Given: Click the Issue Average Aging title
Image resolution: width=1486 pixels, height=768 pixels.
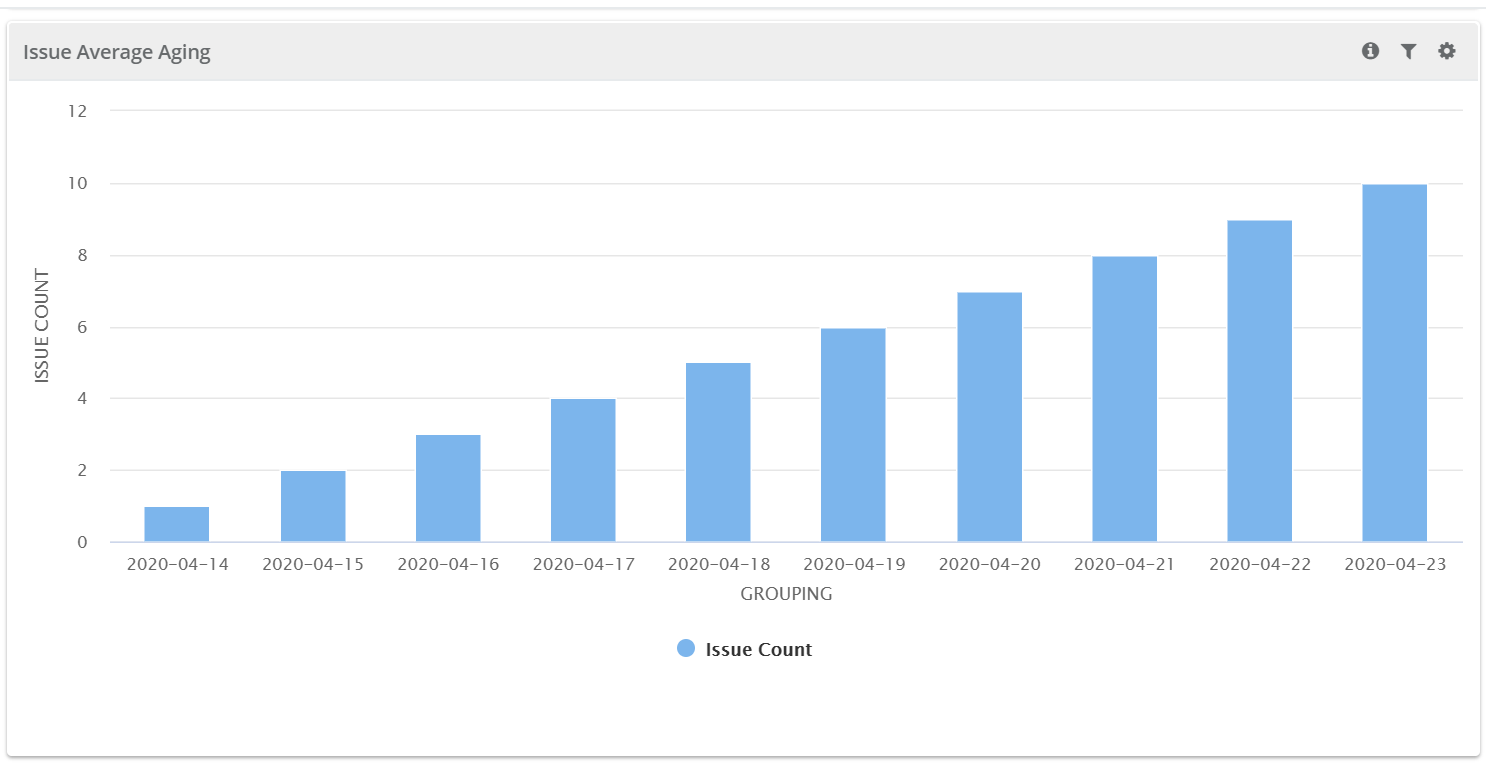Looking at the screenshot, I should pyautogui.click(x=117, y=52).
